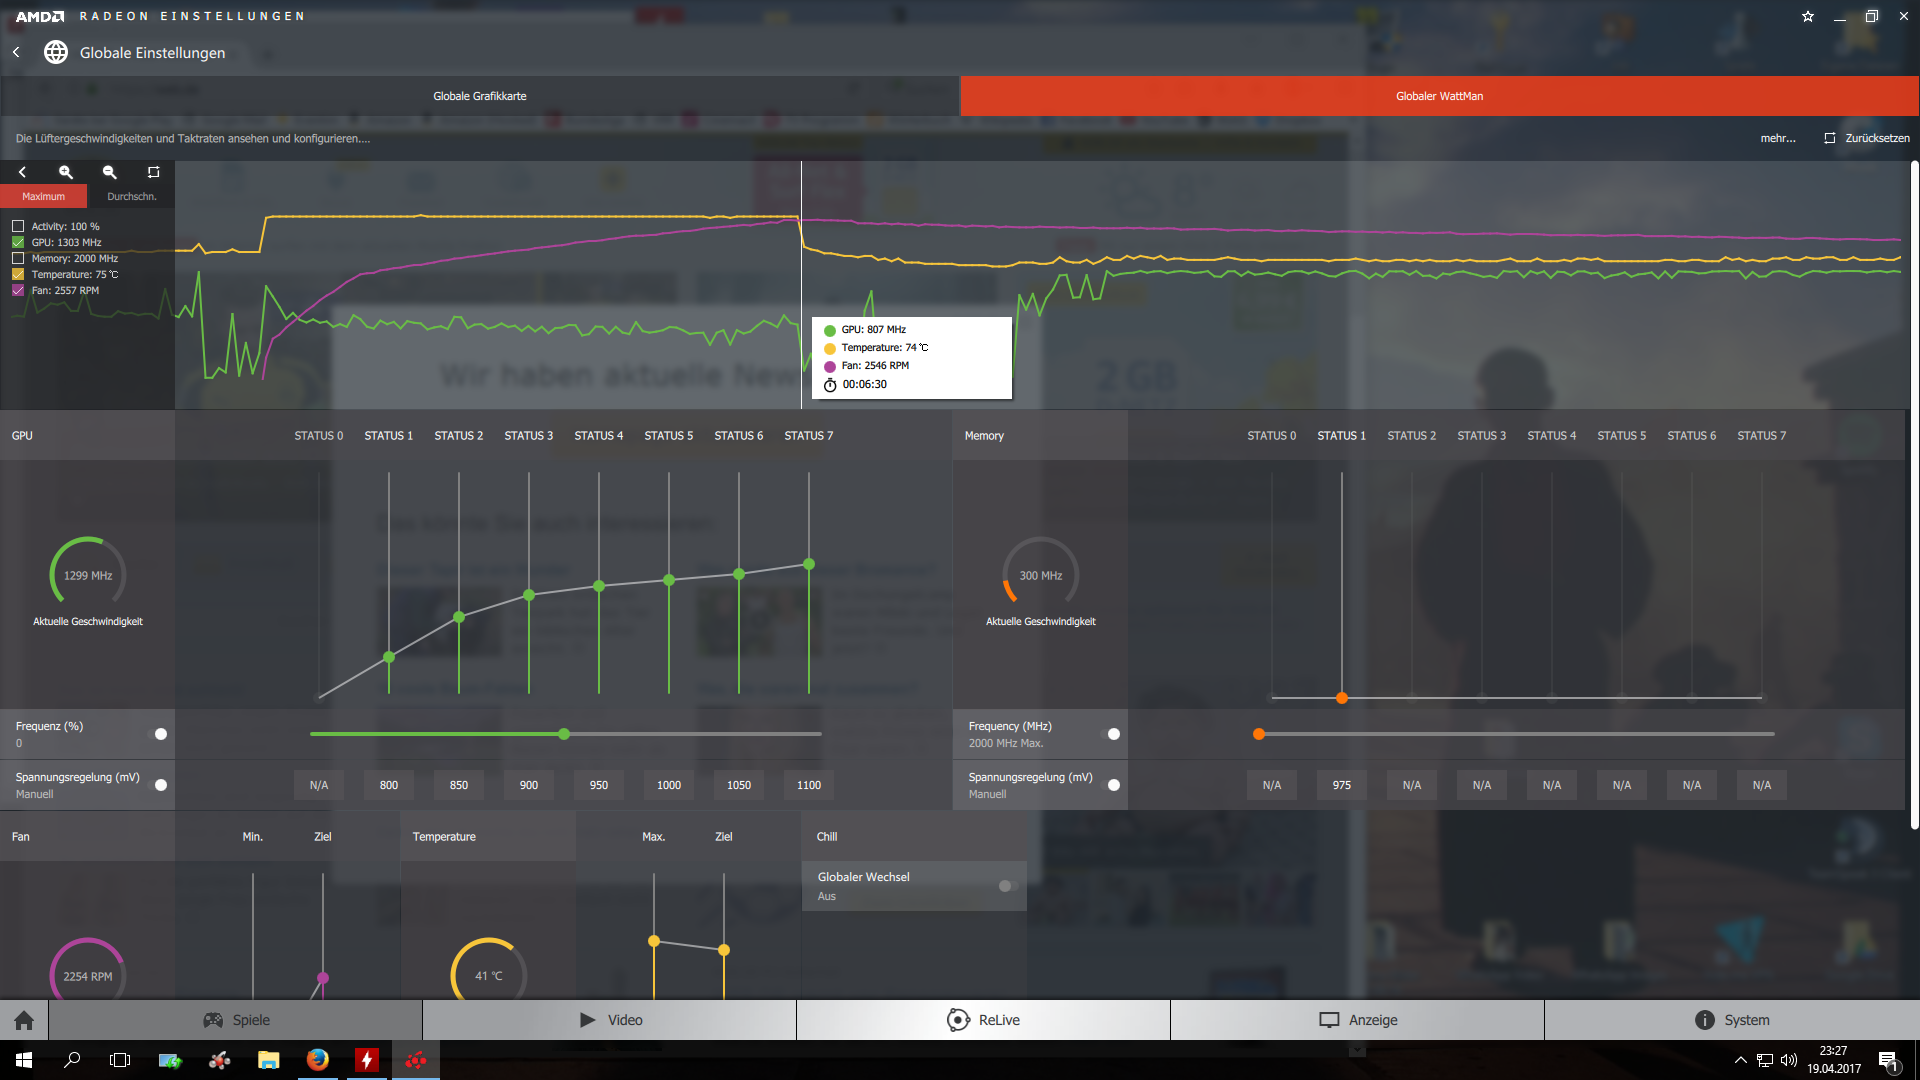Select the Globaler WattMan tab
Viewport: 1920px width, 1080px height.
[x=1440, y=96]
